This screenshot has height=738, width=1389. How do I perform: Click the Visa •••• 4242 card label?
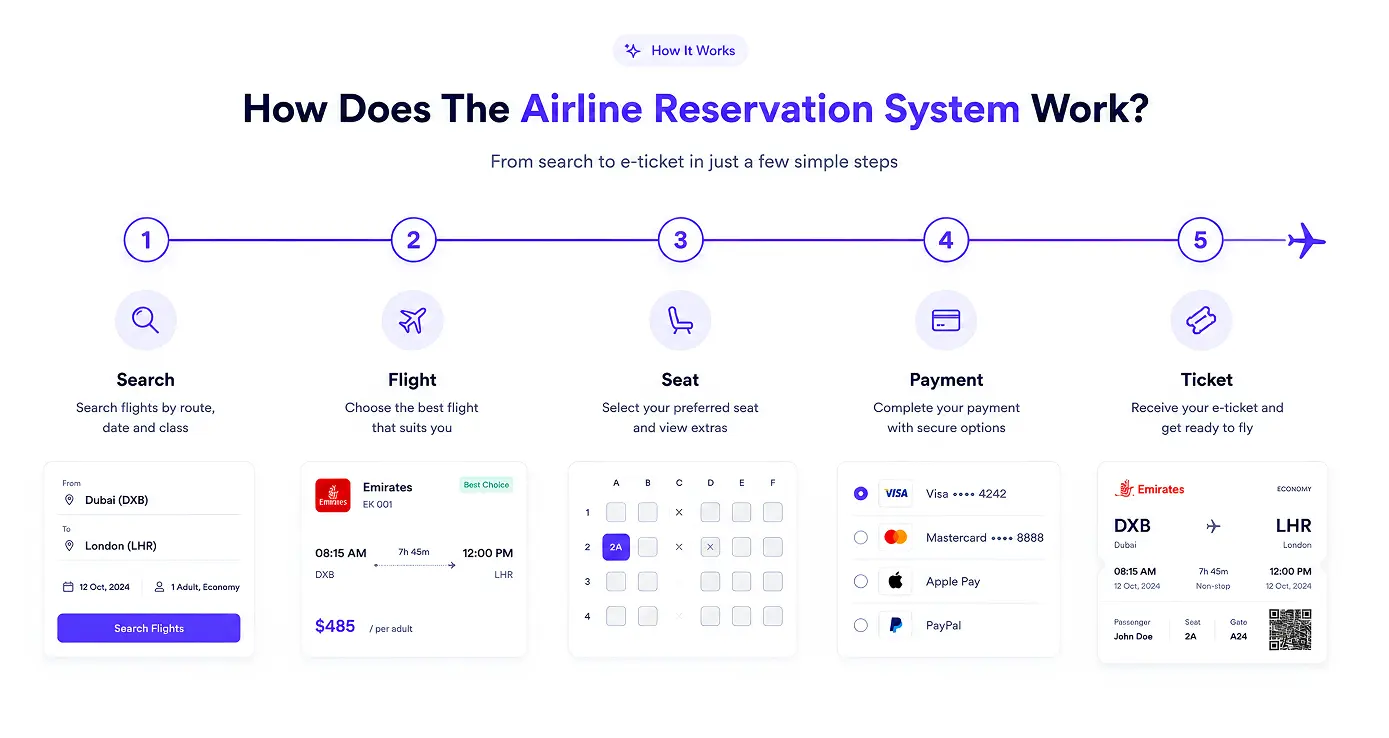[966, 493]
